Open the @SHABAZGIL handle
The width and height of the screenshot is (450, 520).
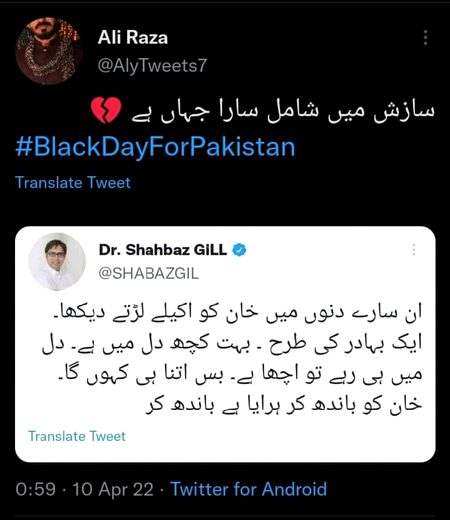tap(149, 274)
